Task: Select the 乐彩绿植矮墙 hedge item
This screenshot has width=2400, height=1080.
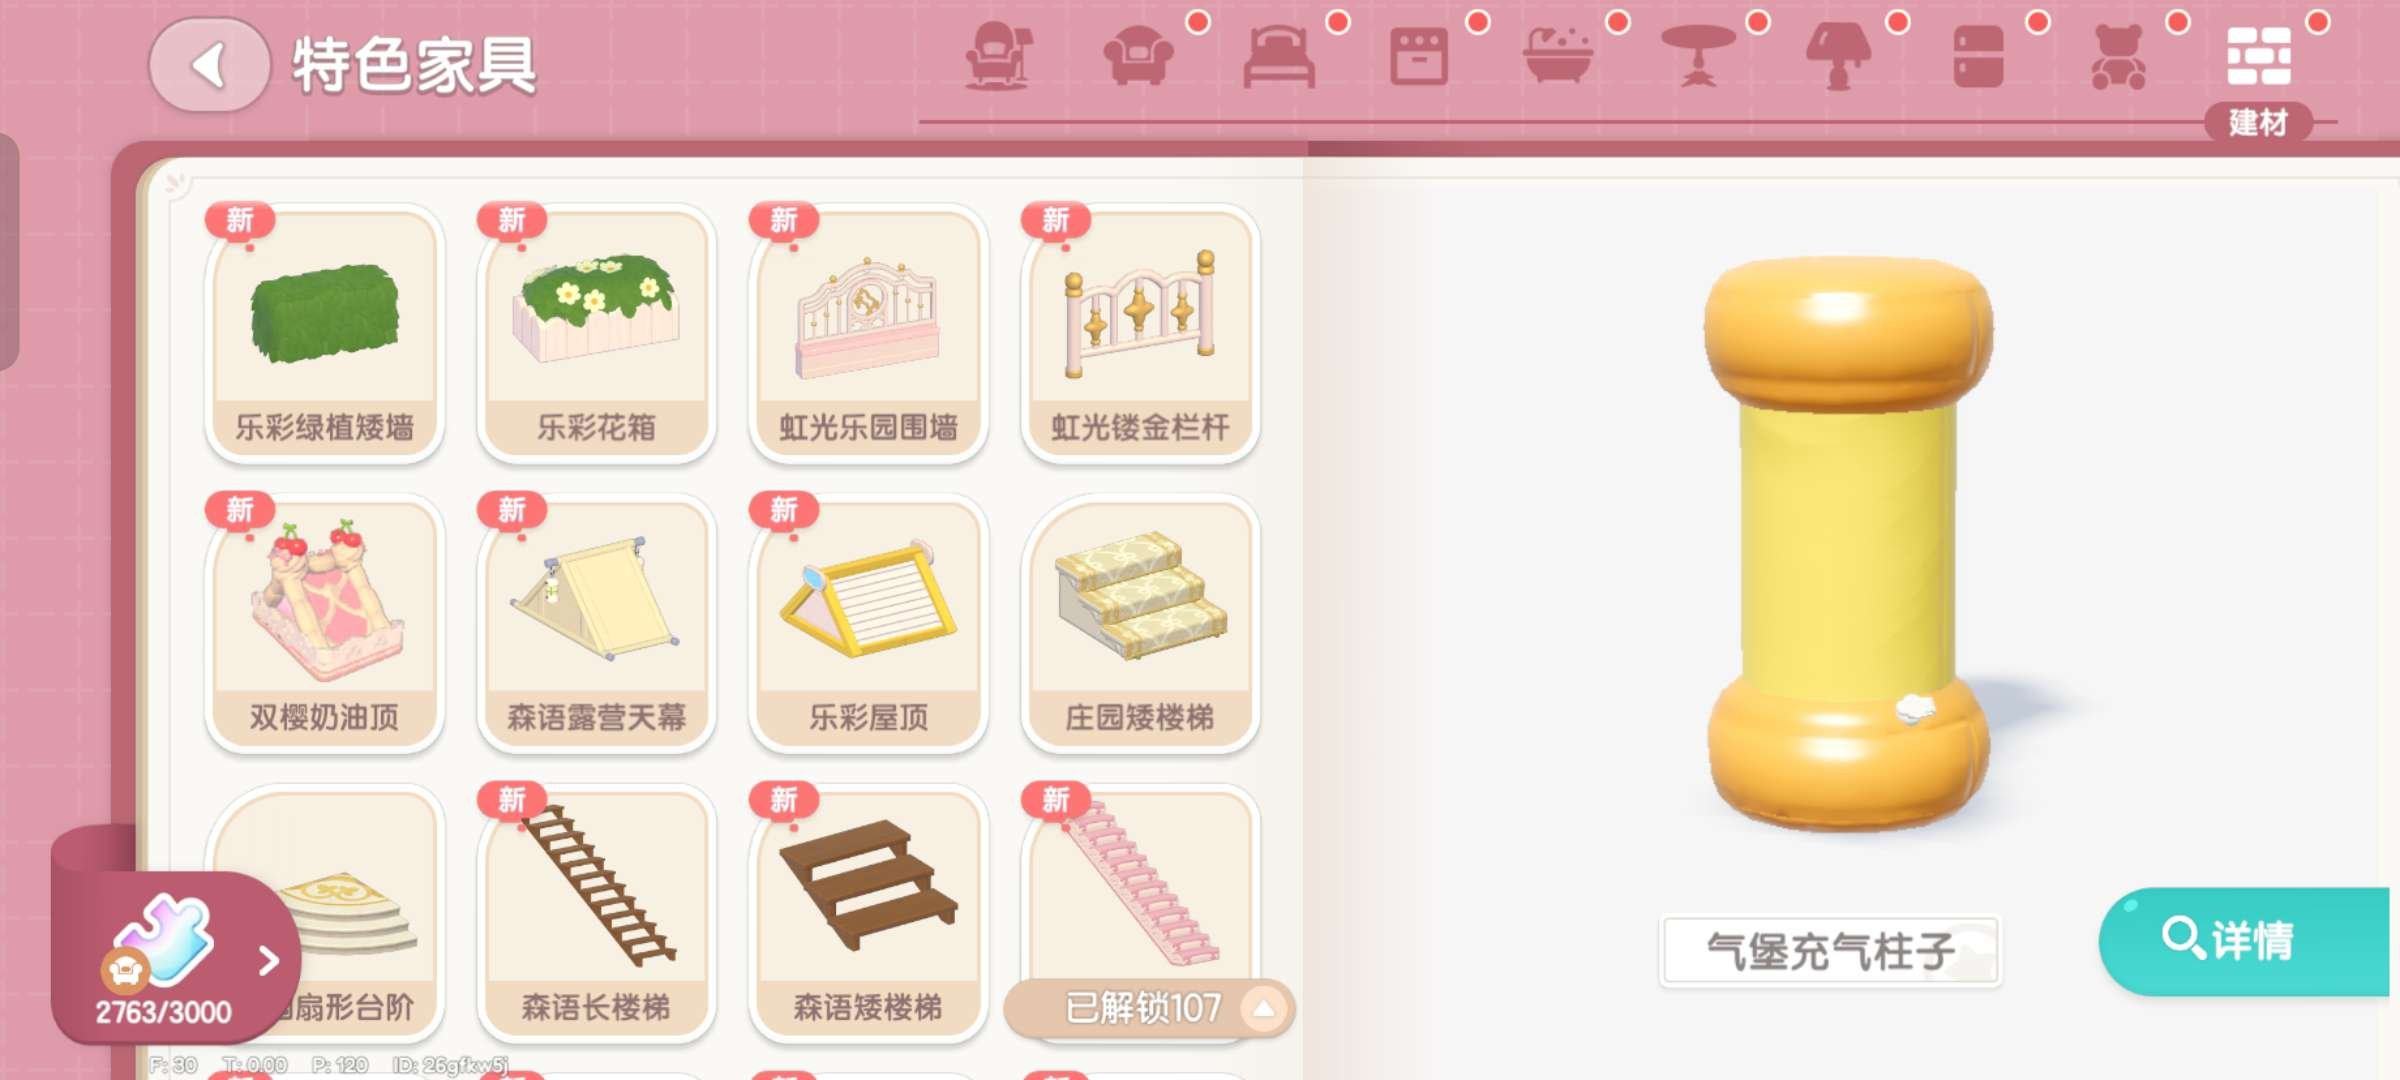Action: 324,333
